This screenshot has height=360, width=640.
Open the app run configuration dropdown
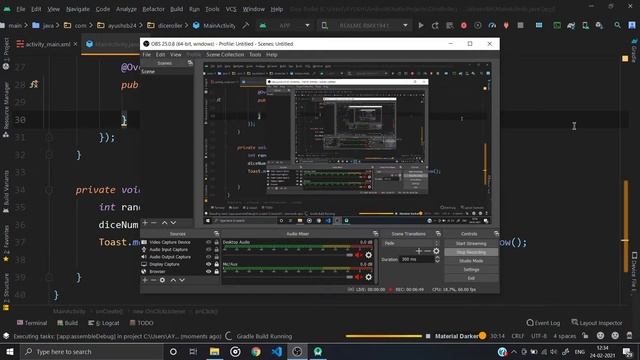point(285,25)
